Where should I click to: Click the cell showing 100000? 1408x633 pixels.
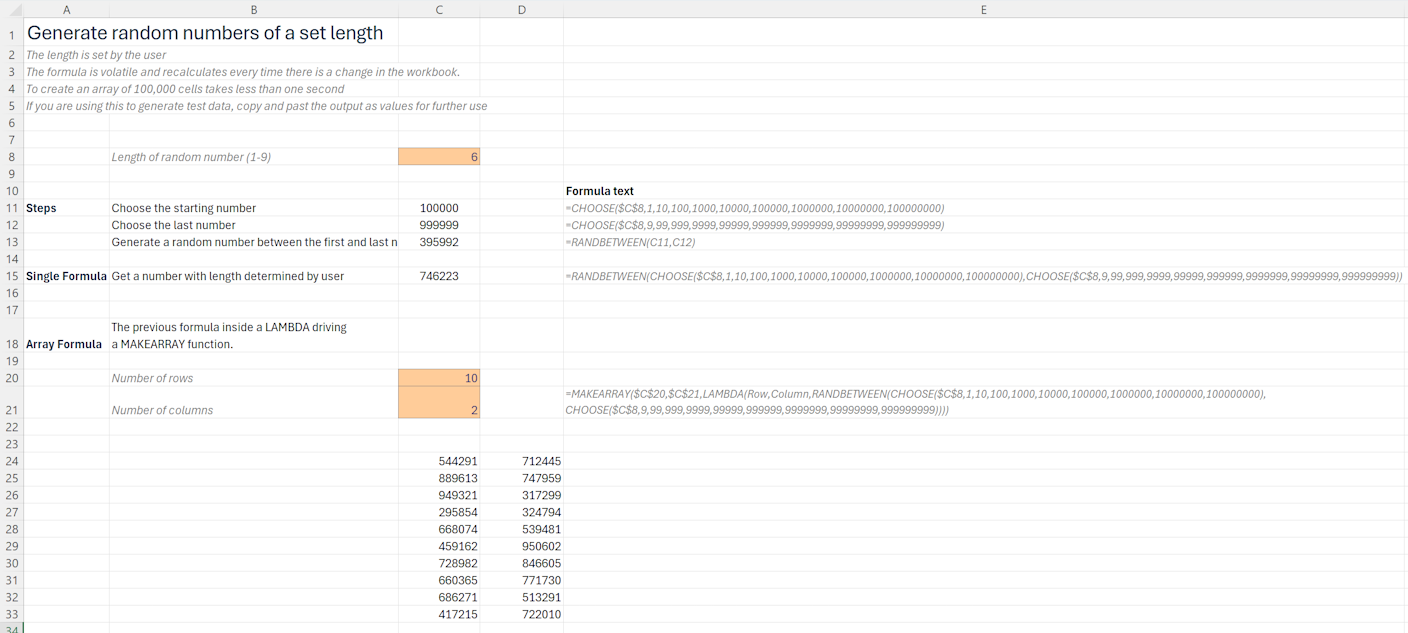pos(439,208)
